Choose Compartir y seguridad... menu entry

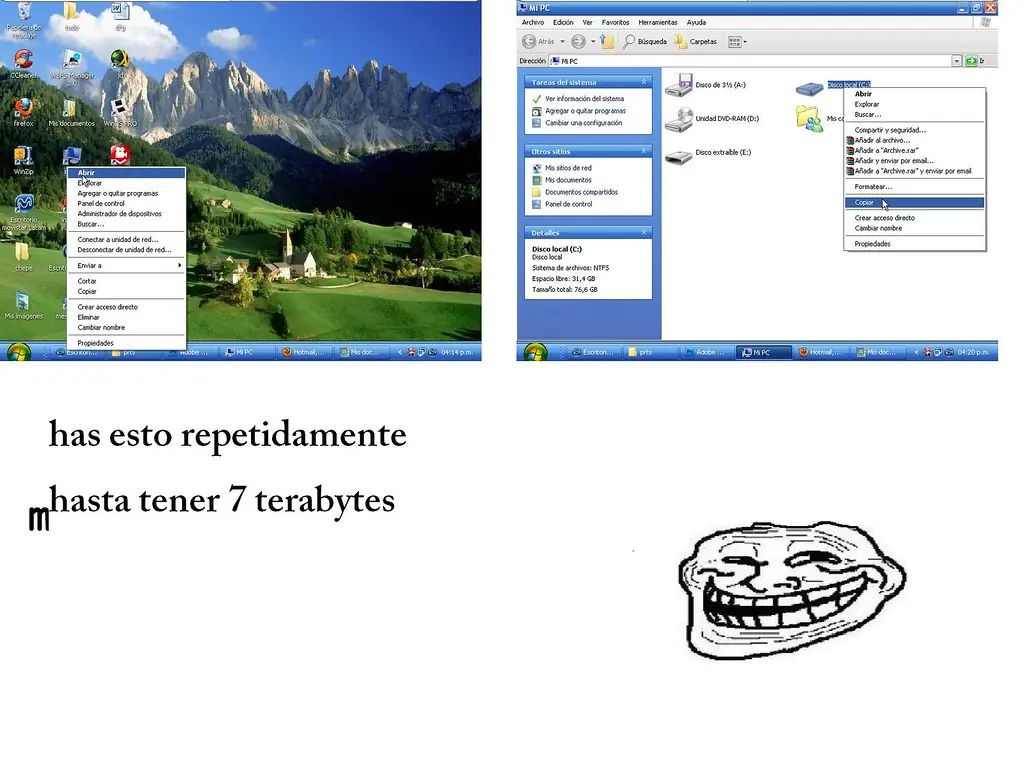pyautogui.click(x=914, y=130)
